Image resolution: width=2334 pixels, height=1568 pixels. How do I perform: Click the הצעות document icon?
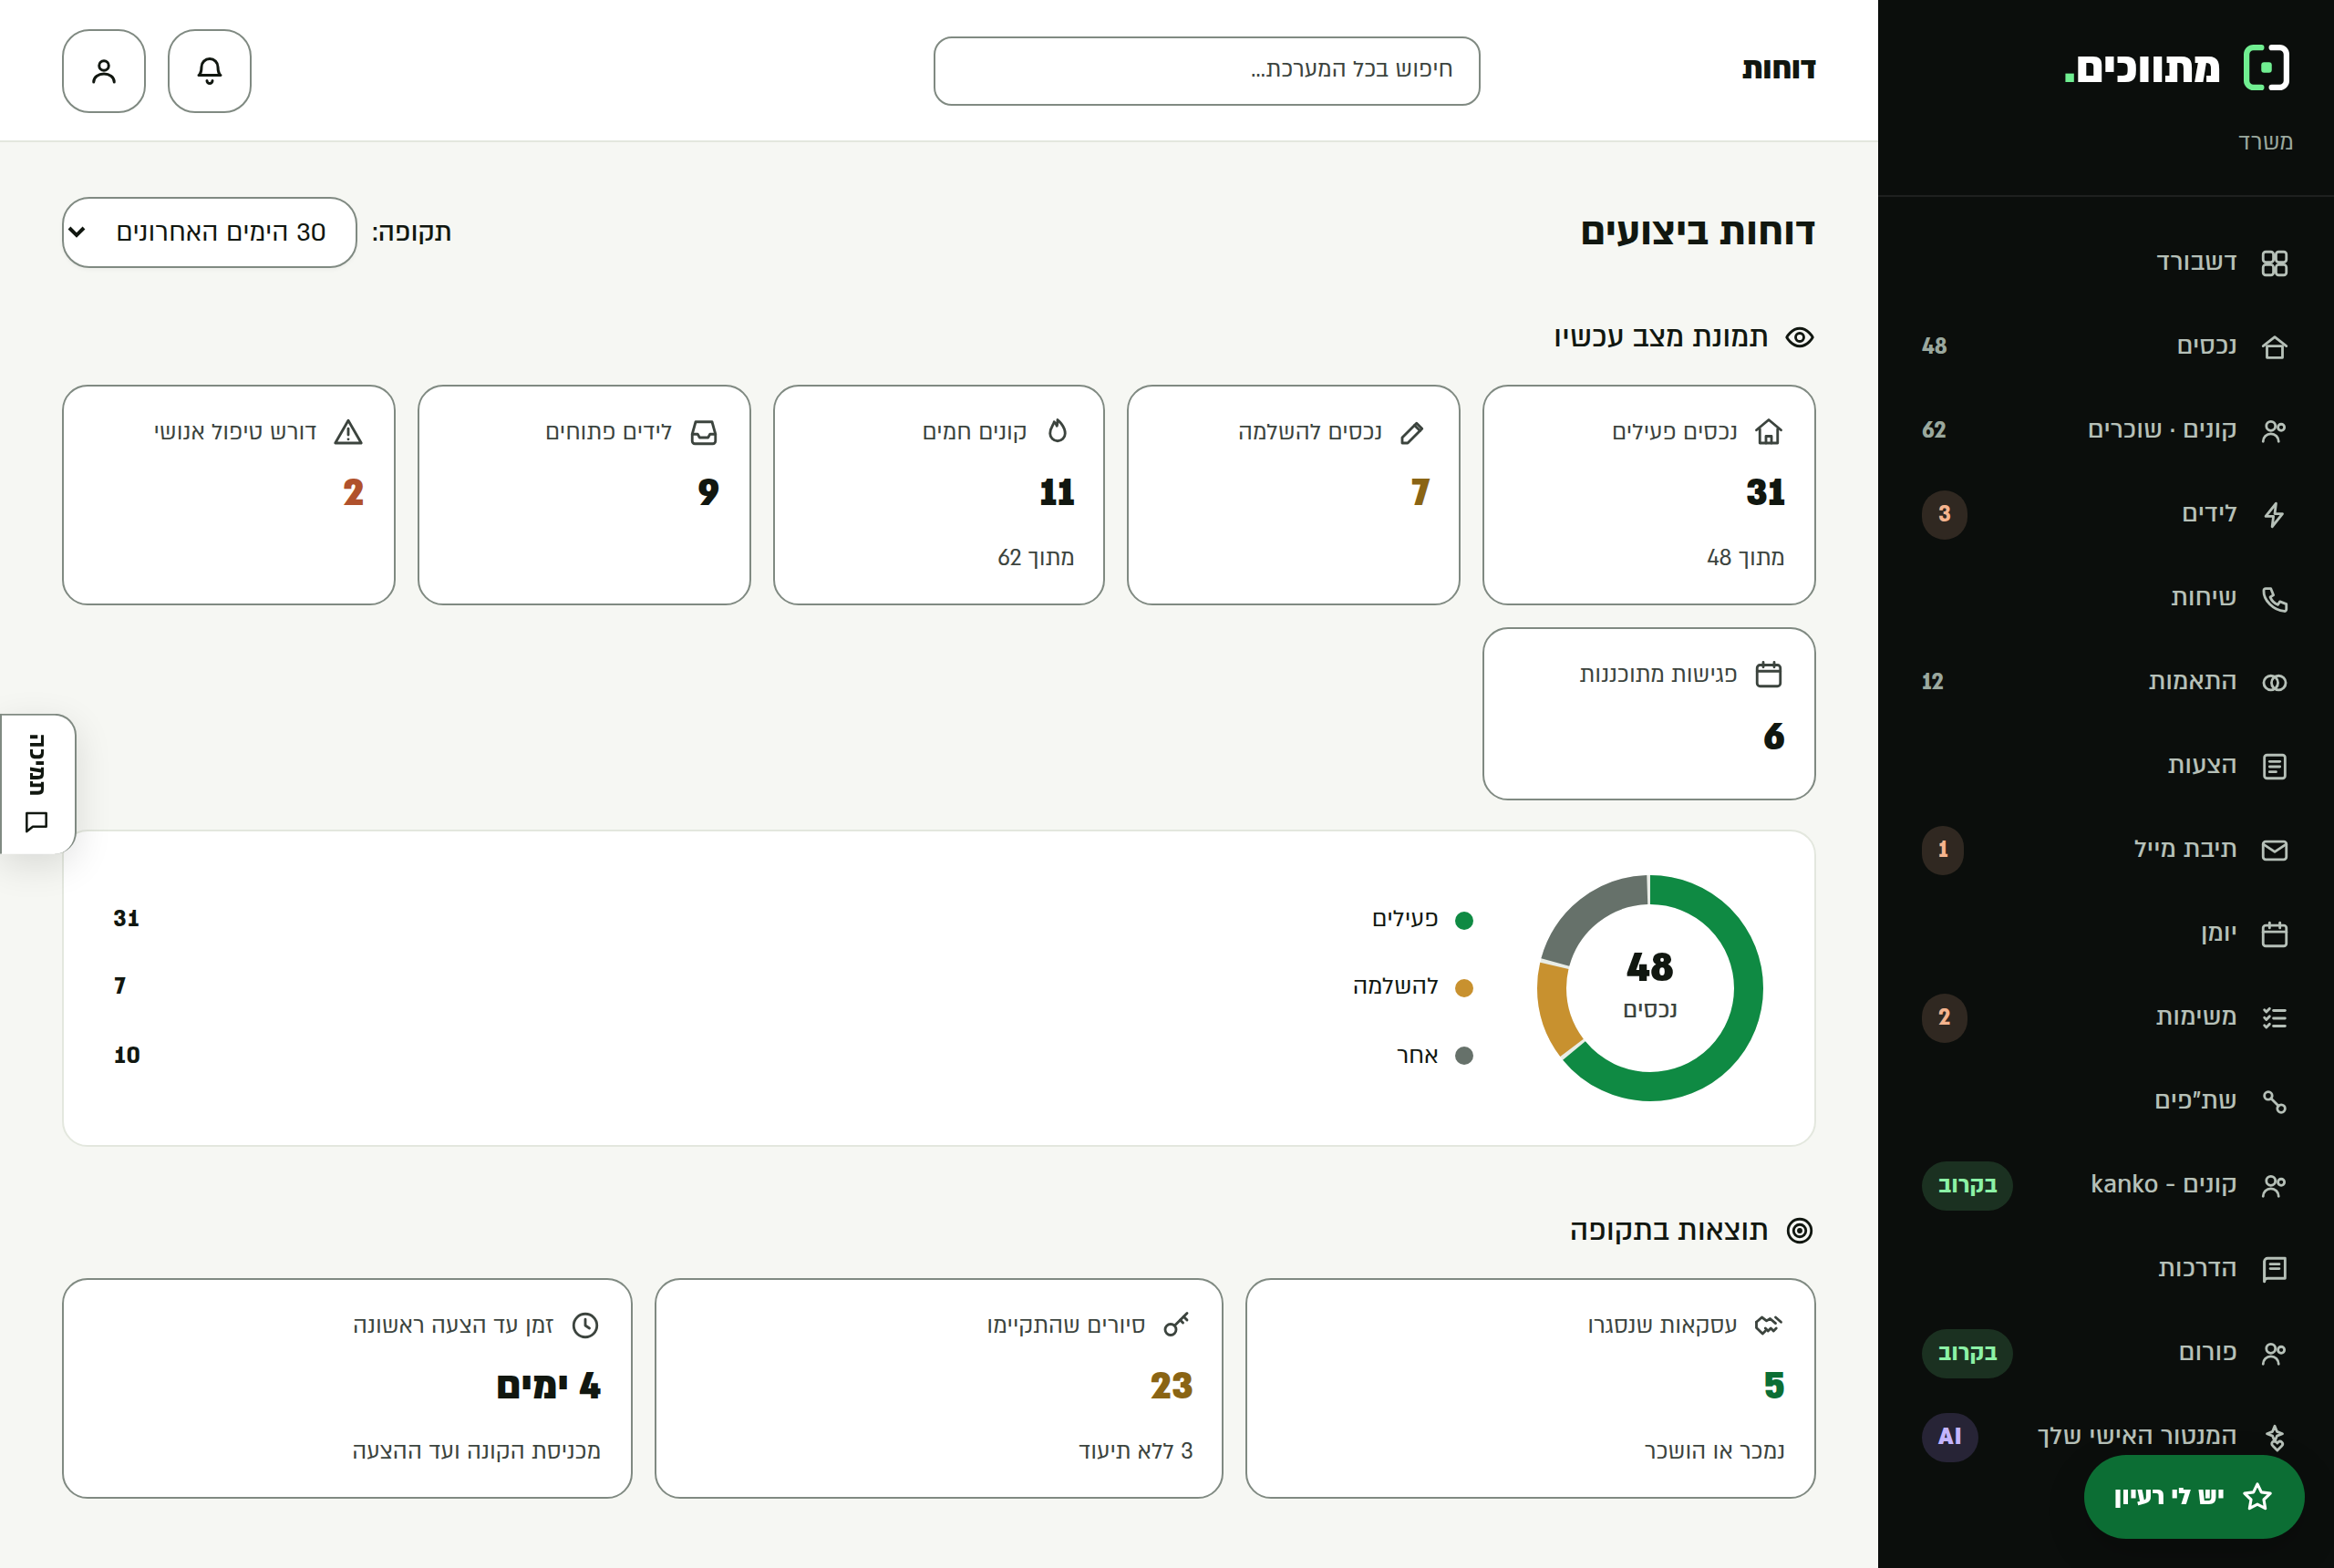pos(2274,766)
